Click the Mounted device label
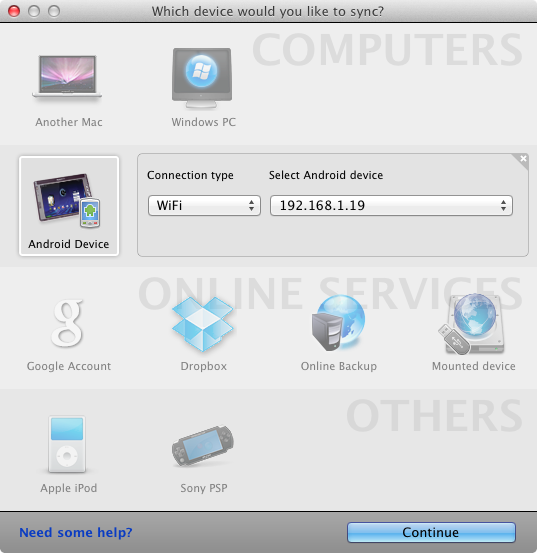 [x=474, y=366]
